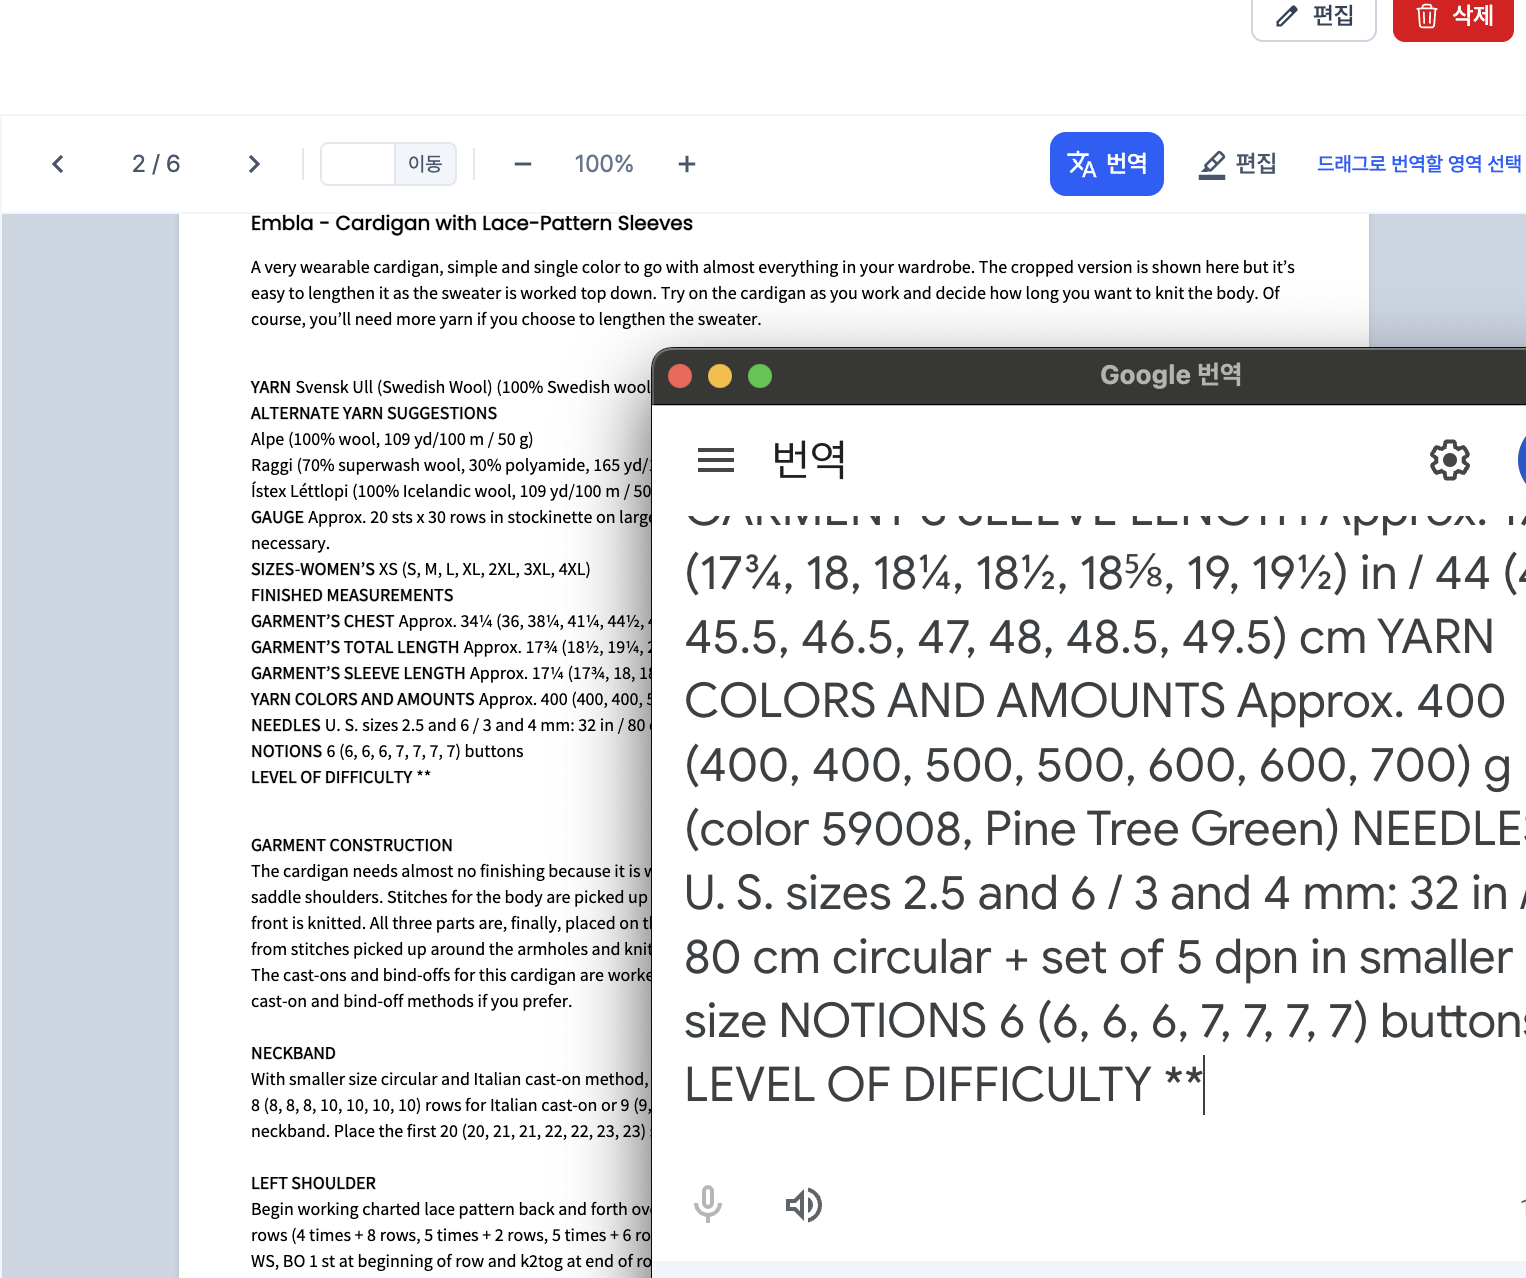Maximize the Google 번역 window with green button

pos(760,376)
